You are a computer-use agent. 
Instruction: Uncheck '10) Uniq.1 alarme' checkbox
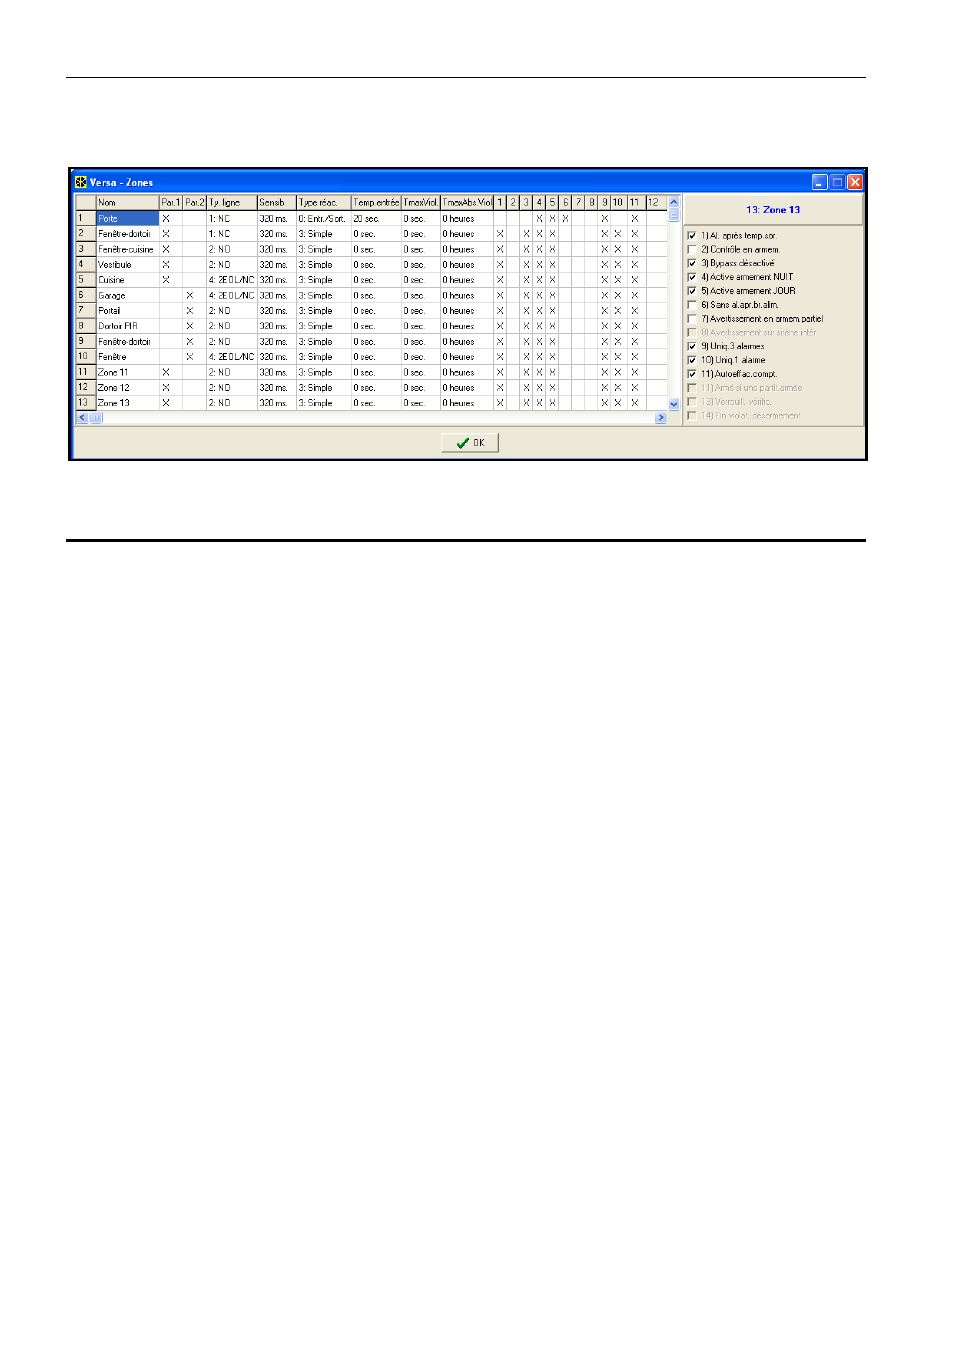coord(691,360)
